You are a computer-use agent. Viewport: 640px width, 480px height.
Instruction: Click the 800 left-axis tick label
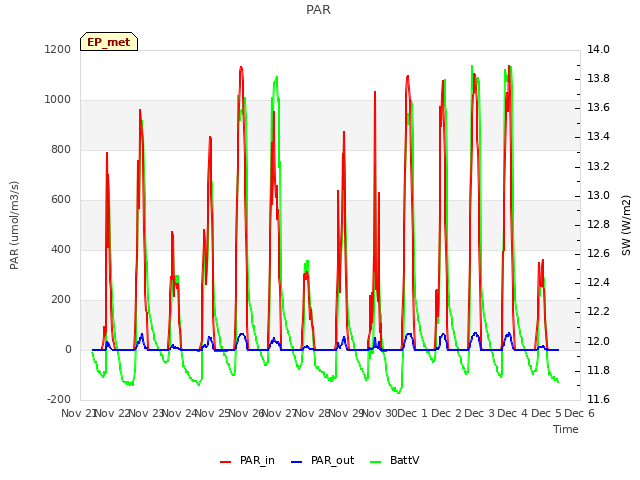(61, 149)
